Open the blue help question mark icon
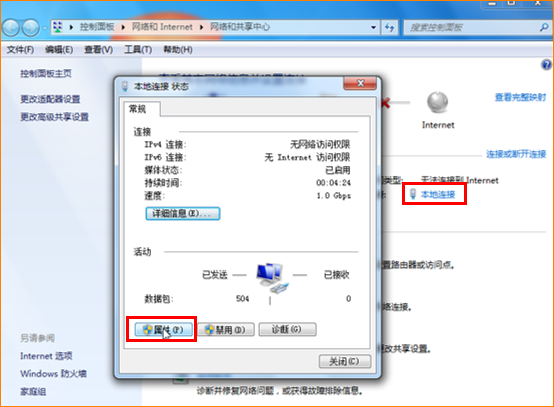The width and height of the screenshot is (554, 407). [546, 65]
